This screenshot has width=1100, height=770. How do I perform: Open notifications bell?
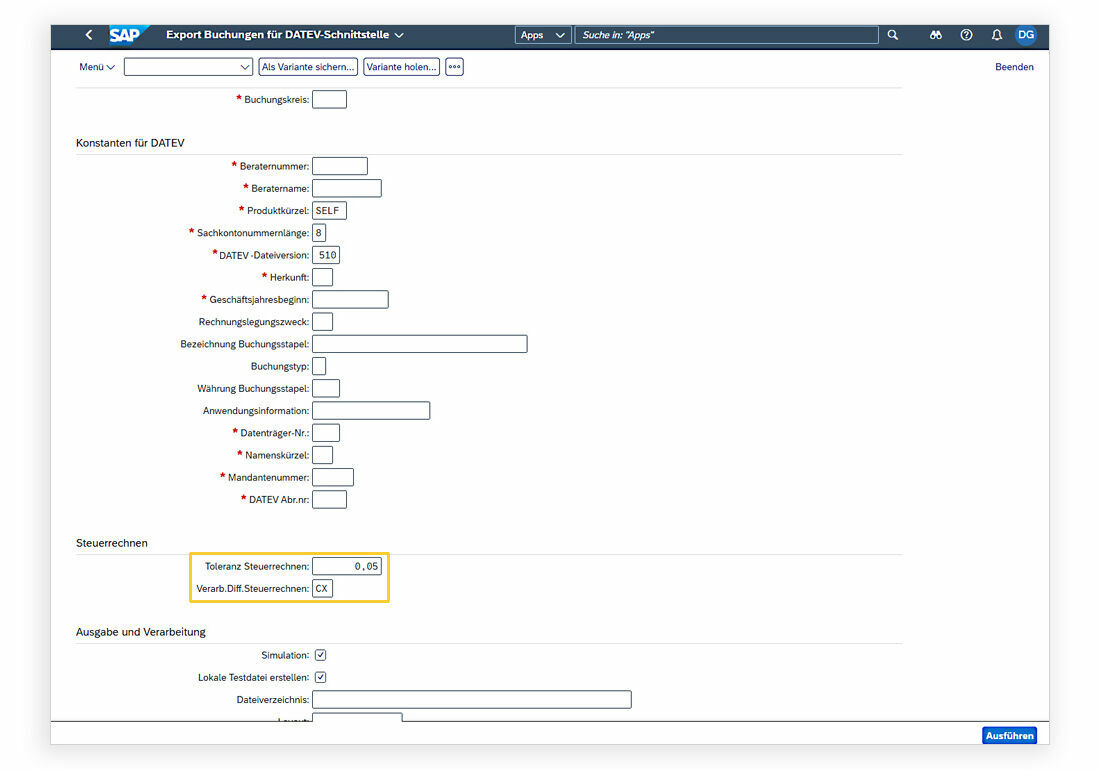point(996,35)
